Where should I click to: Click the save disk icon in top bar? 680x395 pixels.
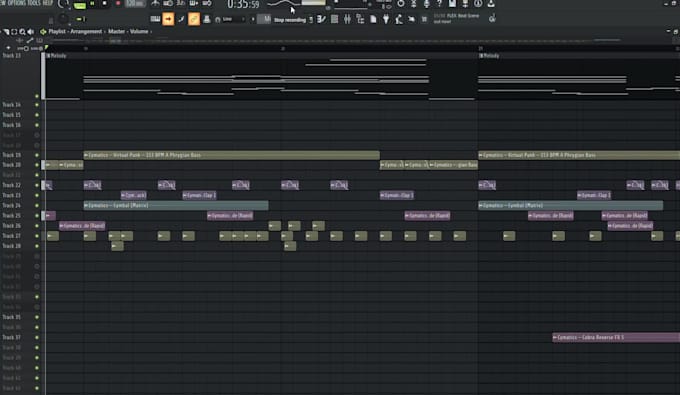(452, 3)
